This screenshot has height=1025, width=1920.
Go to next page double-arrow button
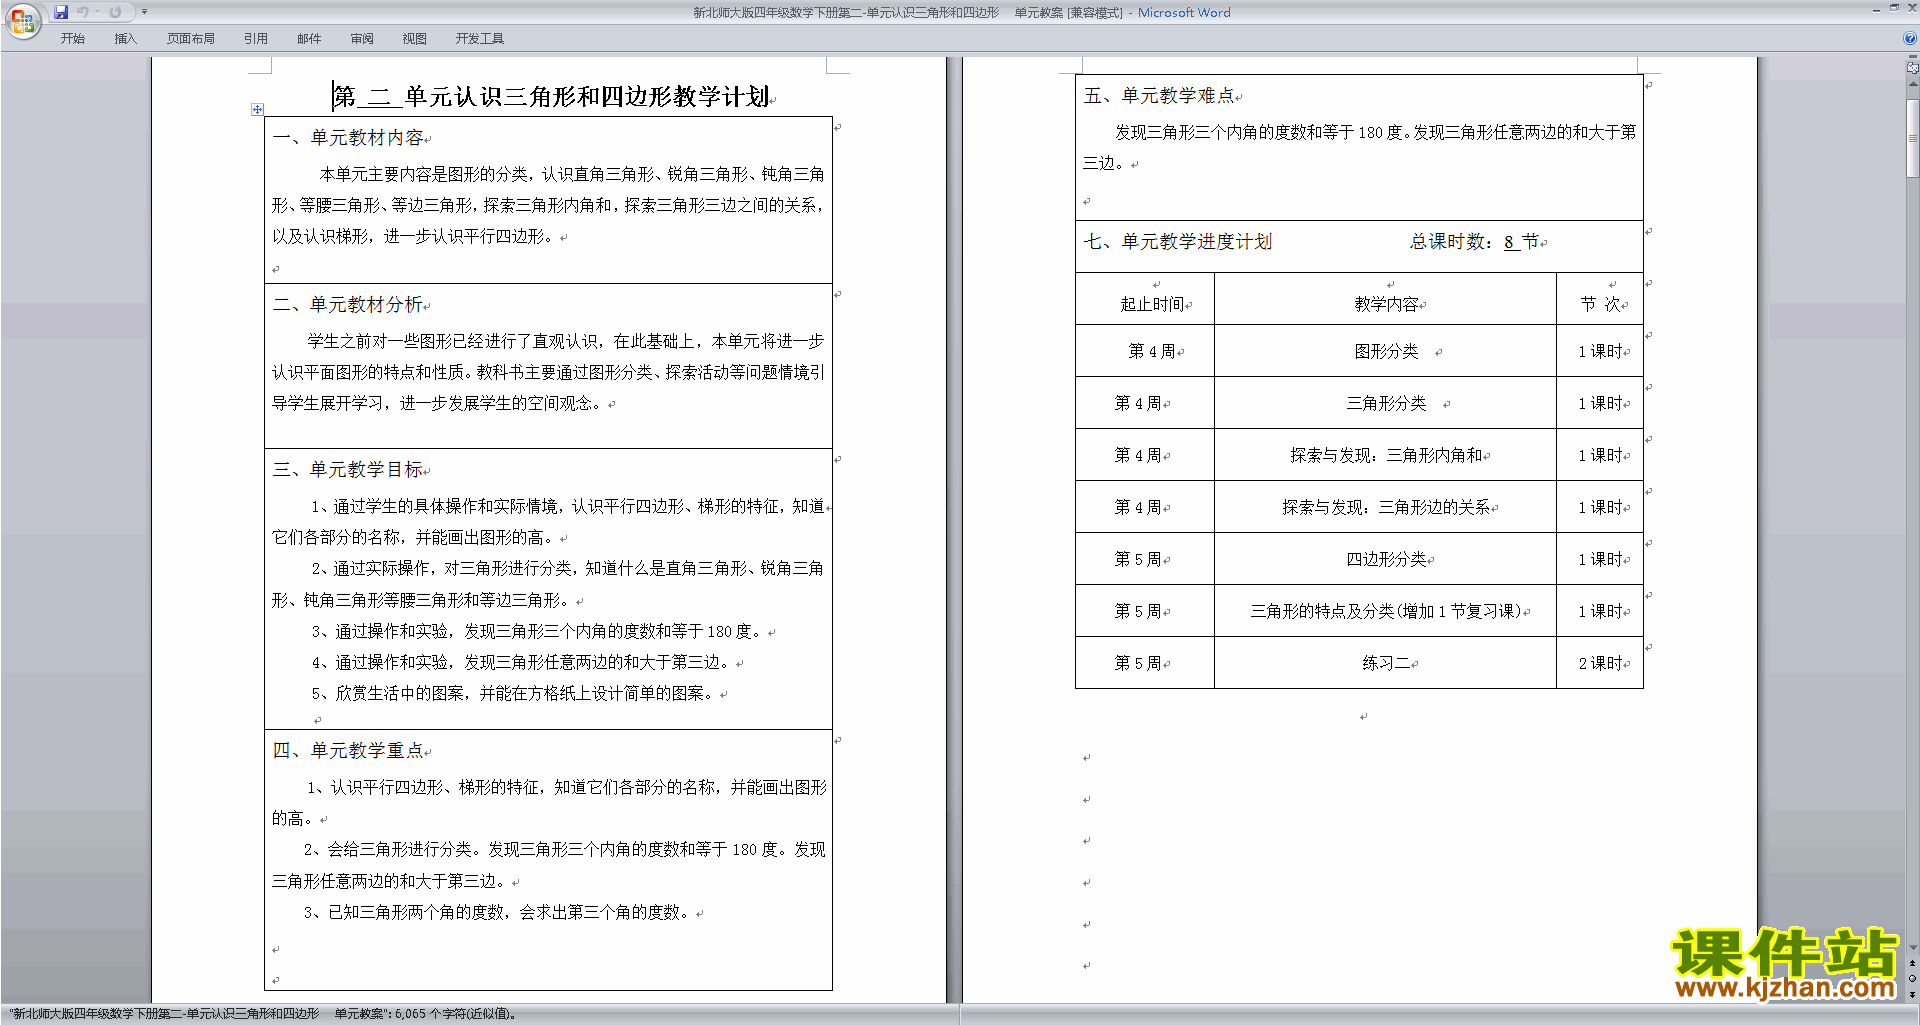[1912, 993]
